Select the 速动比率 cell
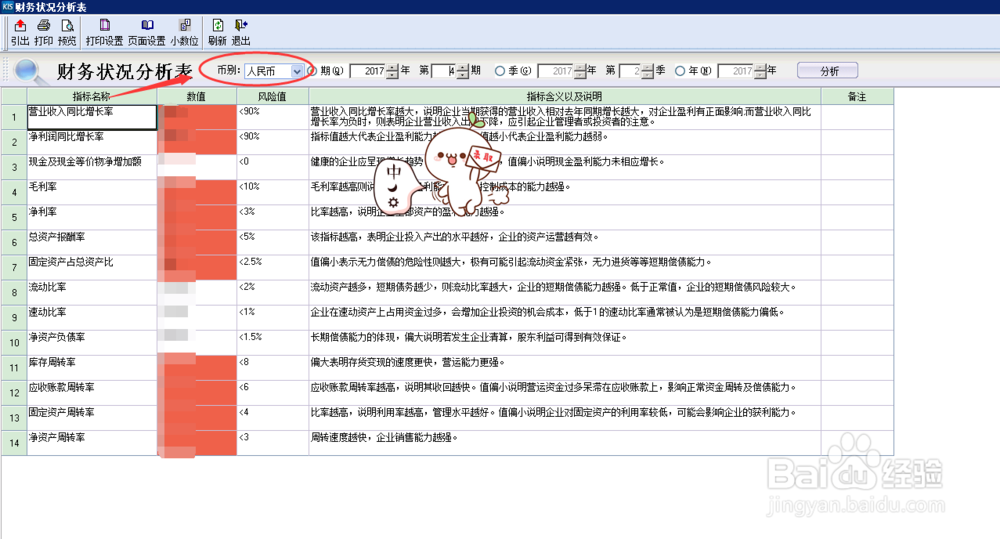Screen dimensions: 1000x539 tap(92, 318)
